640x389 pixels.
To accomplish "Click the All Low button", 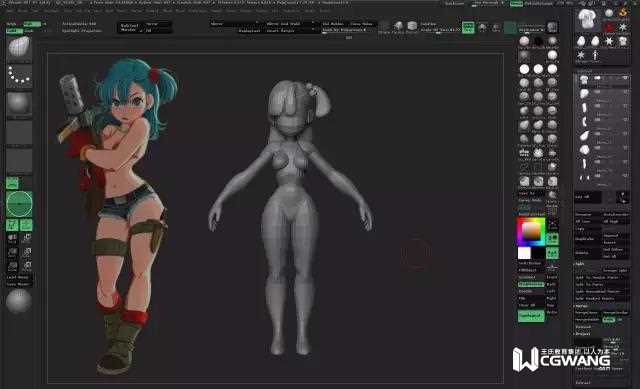I will point(588,221).
